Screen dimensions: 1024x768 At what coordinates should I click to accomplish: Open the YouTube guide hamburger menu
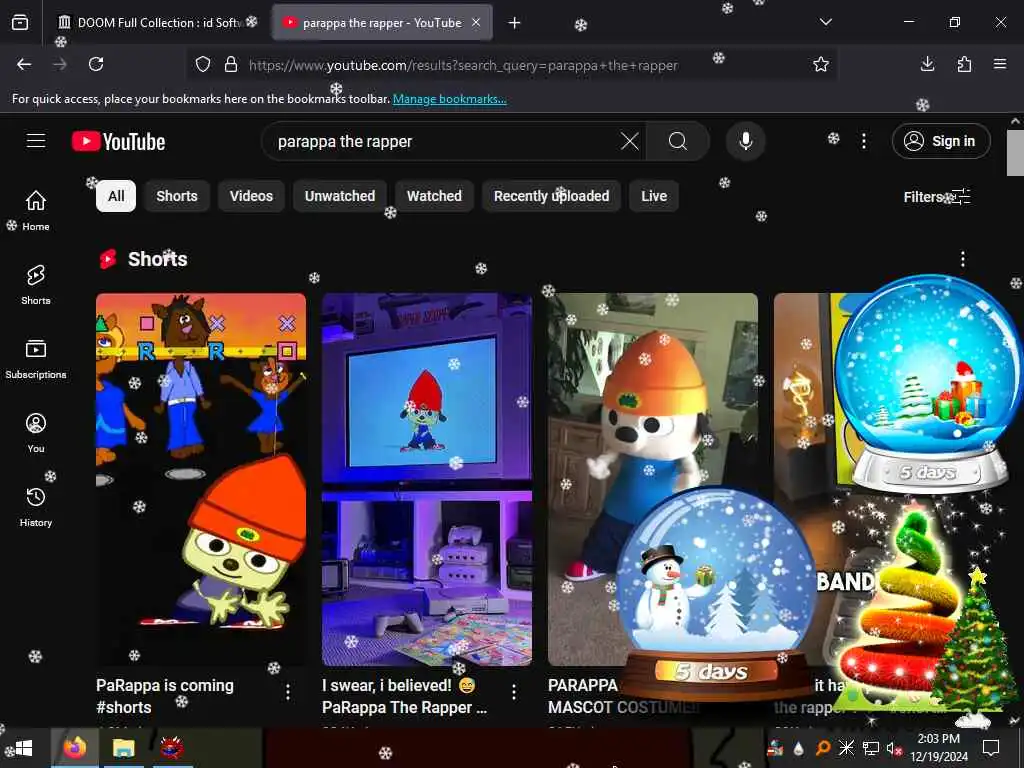[x=36, y=141]
